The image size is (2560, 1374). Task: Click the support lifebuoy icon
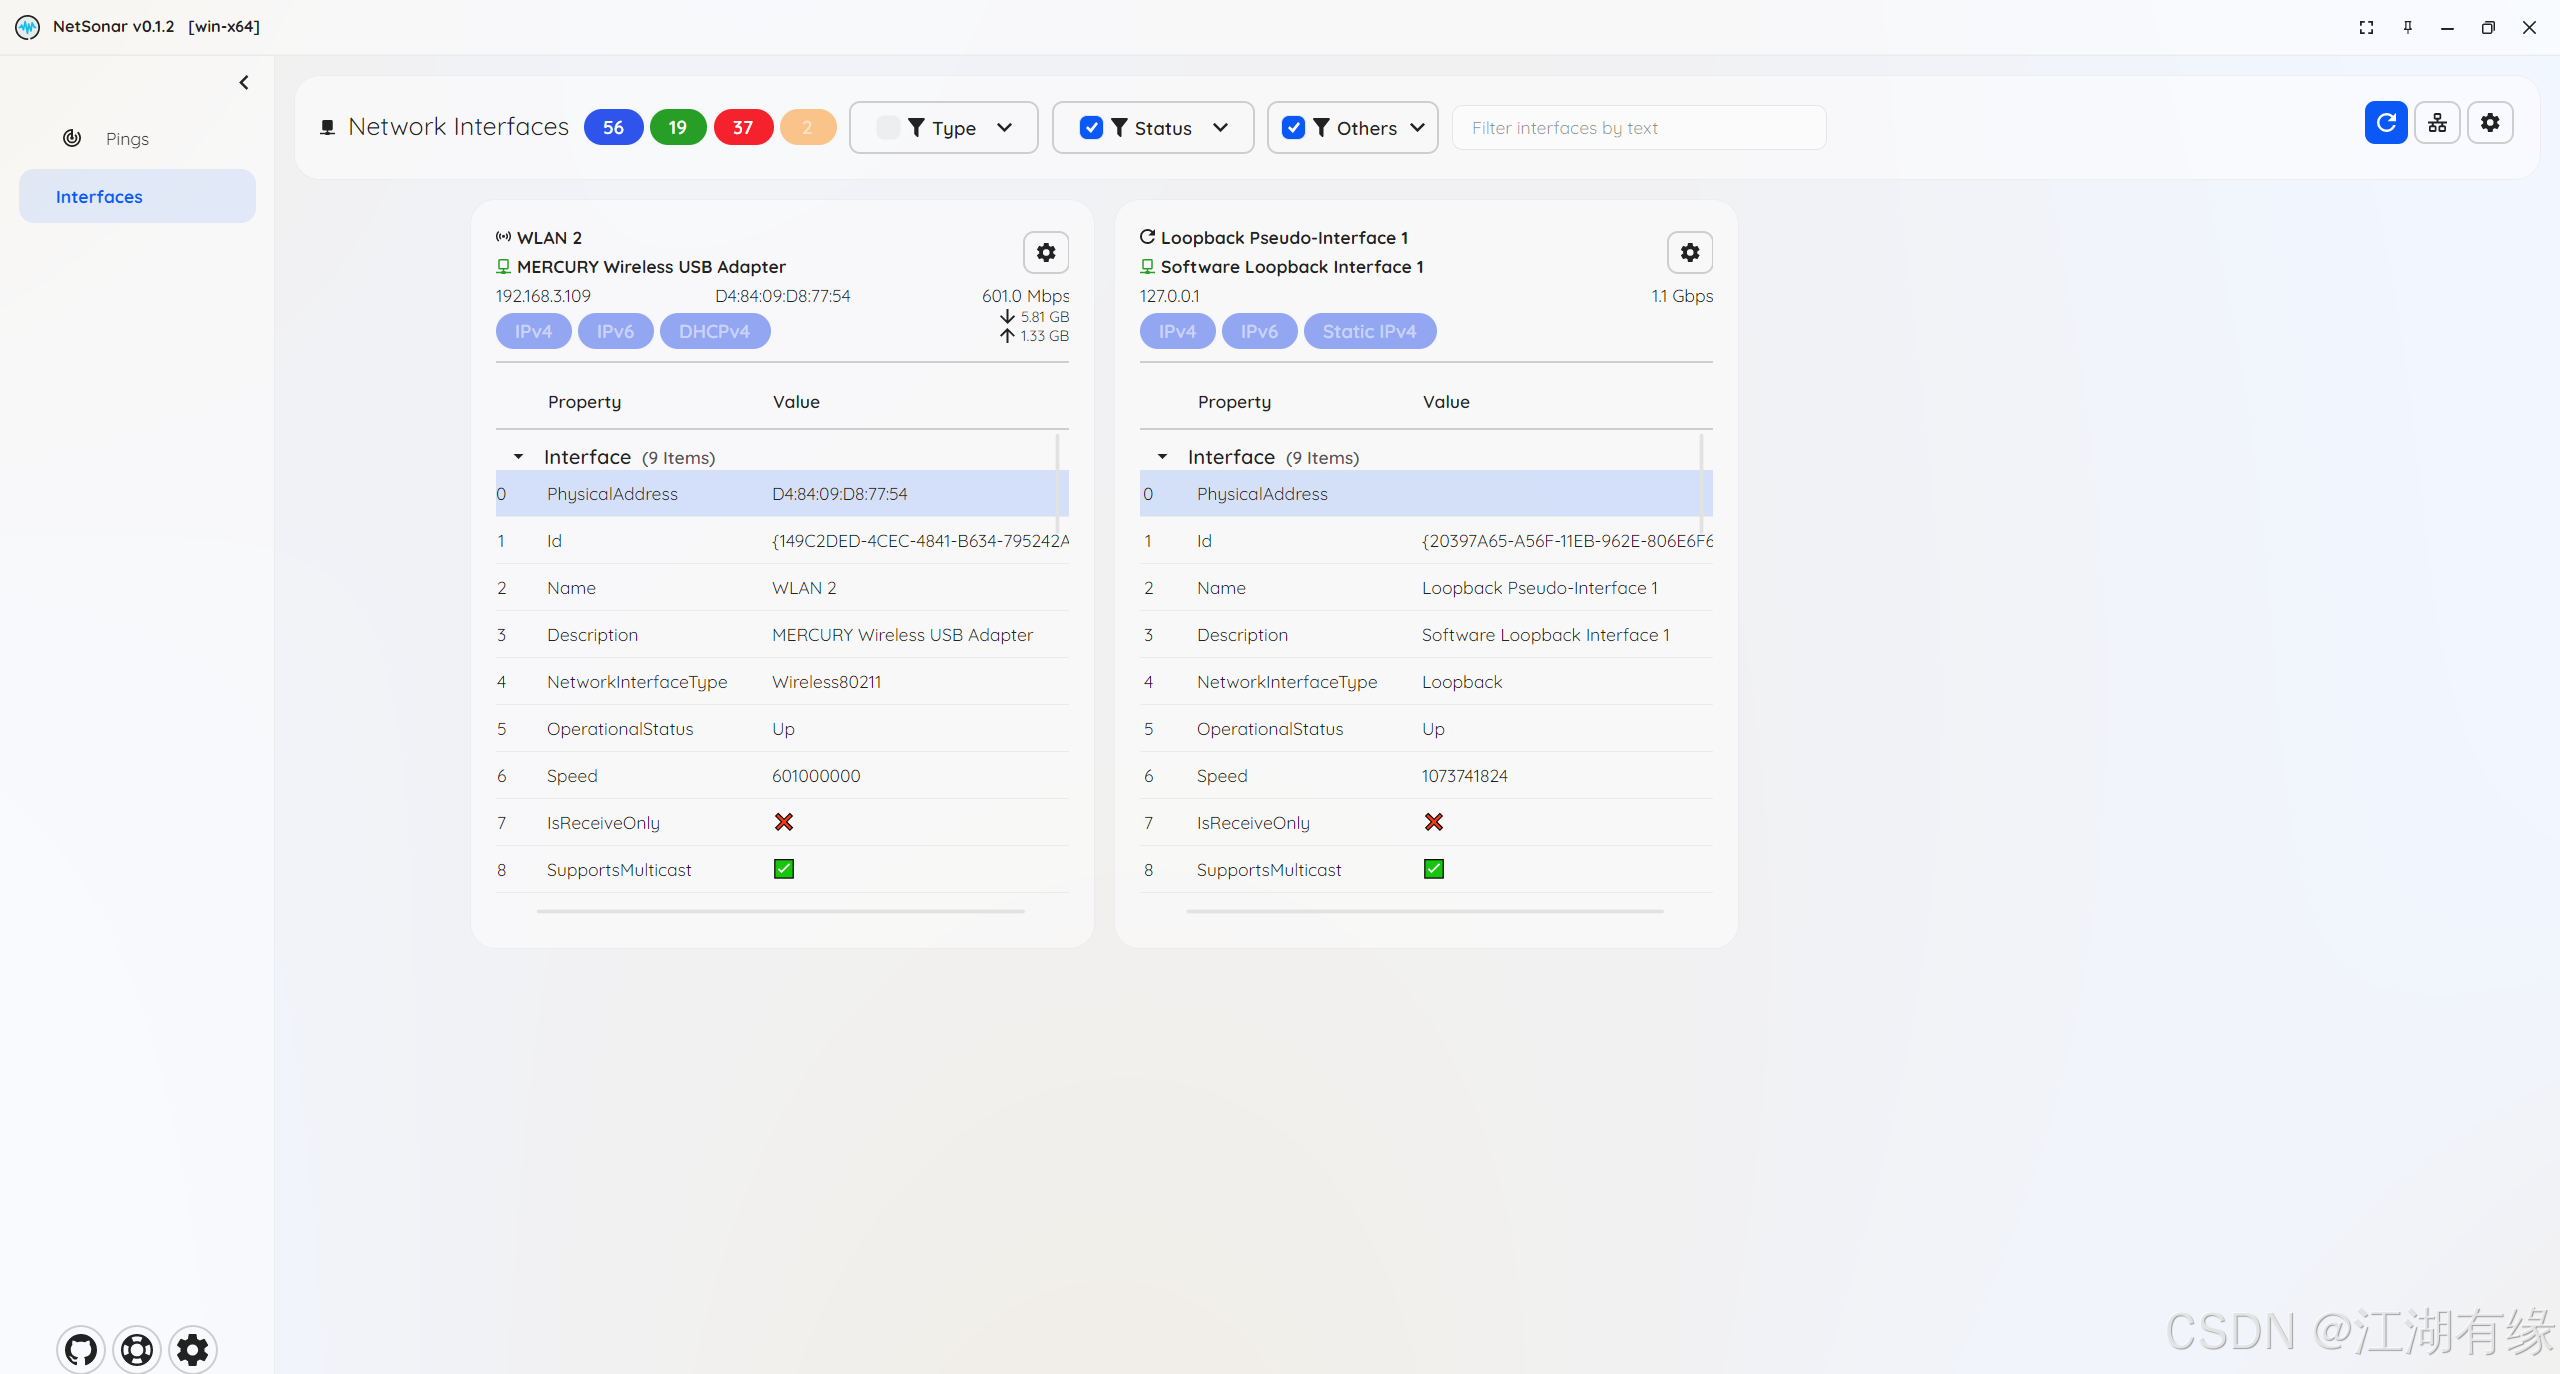pos(137,1350)
